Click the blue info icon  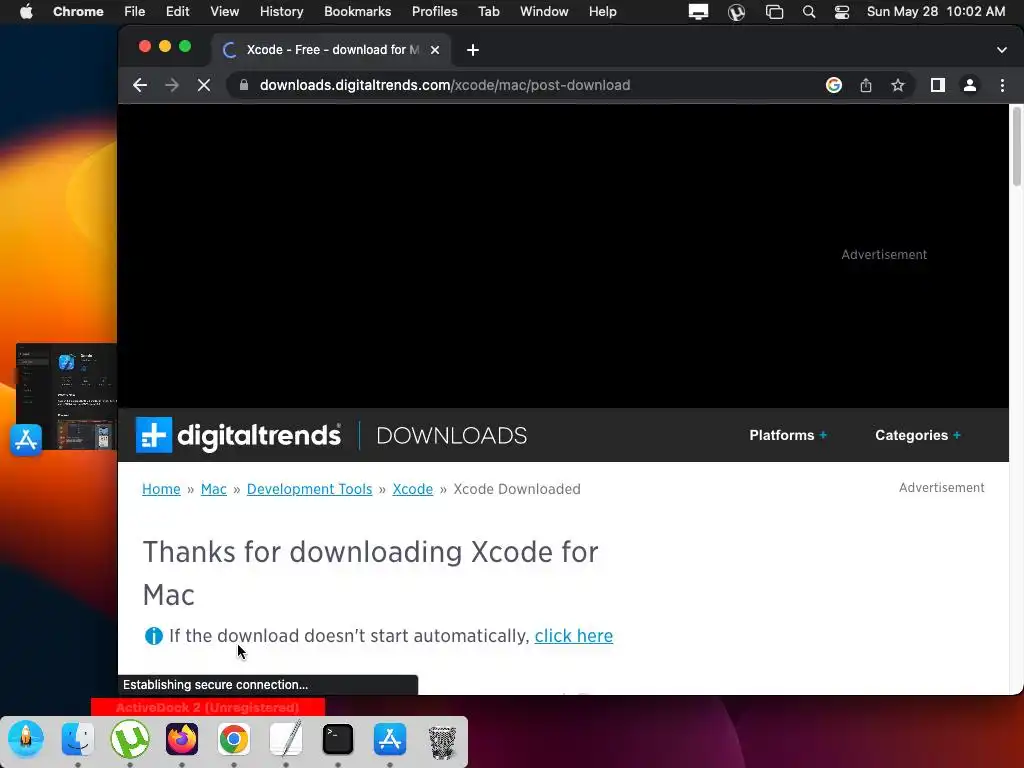(153, 636)
